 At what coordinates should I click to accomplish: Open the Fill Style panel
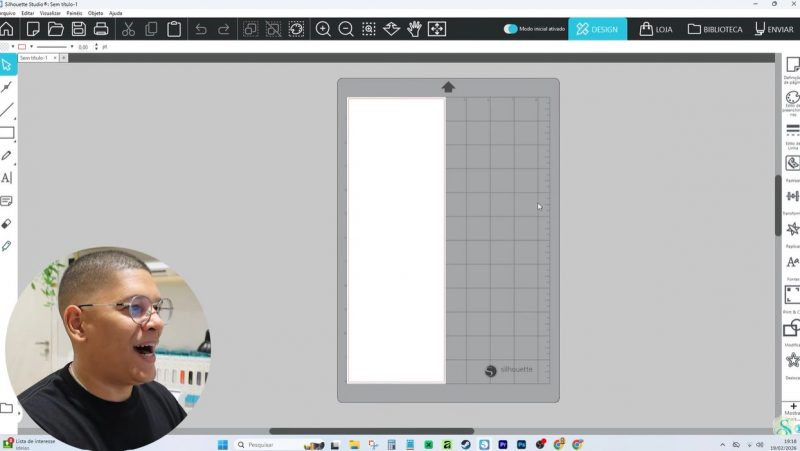[792, 97]
